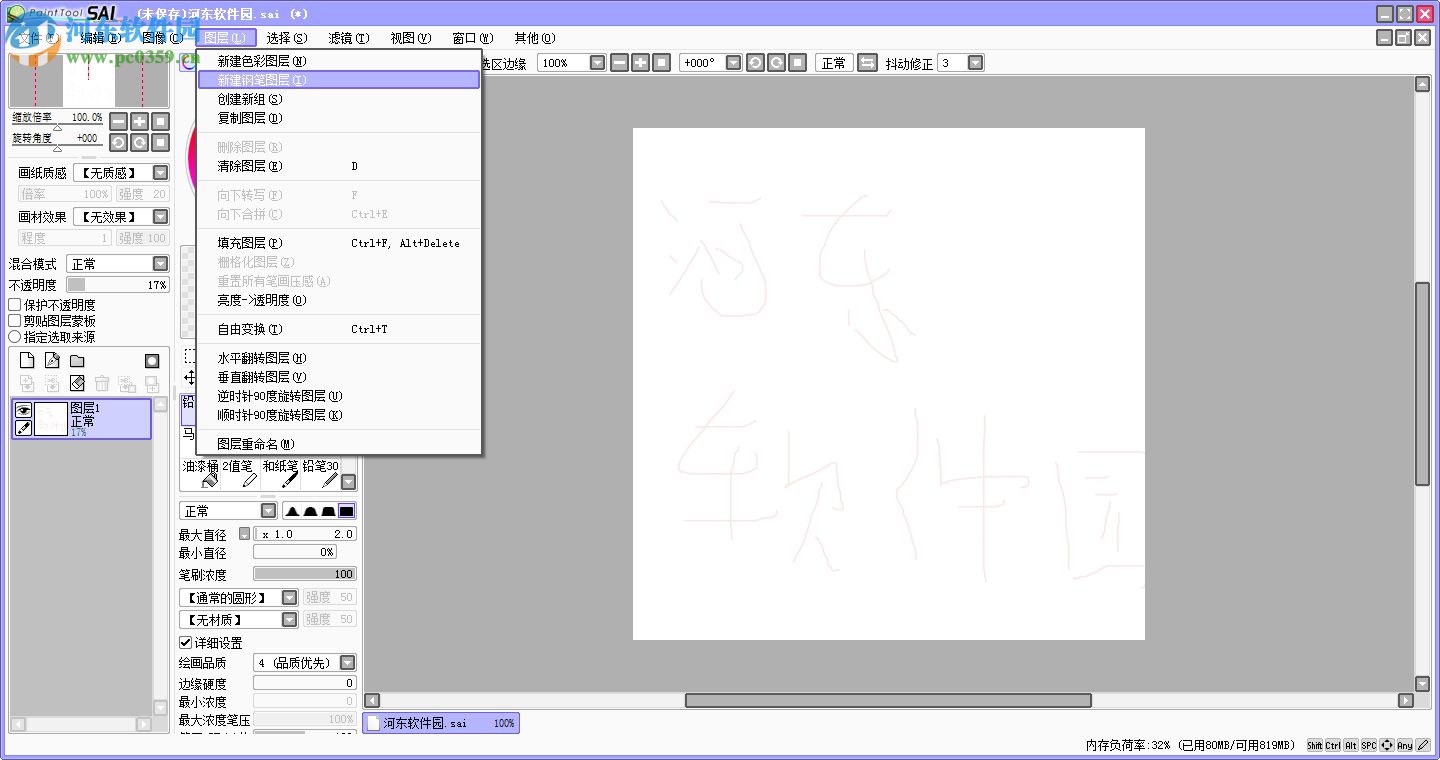Viewport: 1440px width, 760px height.
Task: Create a new layer group folder icon
Action: click(x=77, y=360)
